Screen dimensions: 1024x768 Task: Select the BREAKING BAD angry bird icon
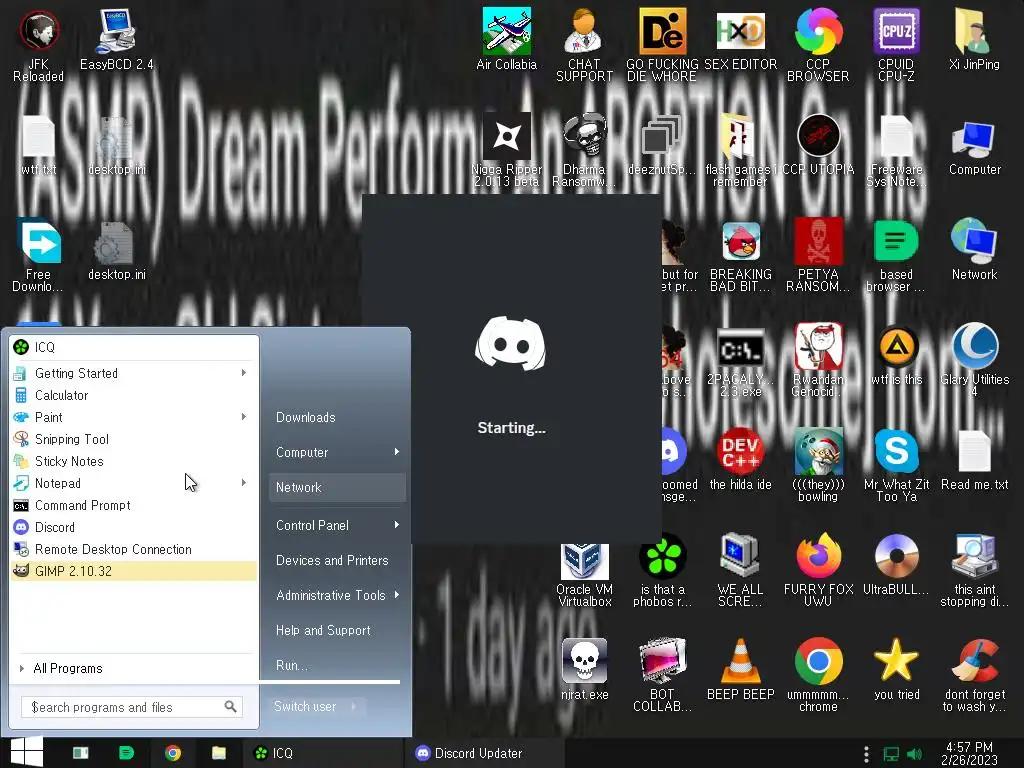[x=741, y=256]
